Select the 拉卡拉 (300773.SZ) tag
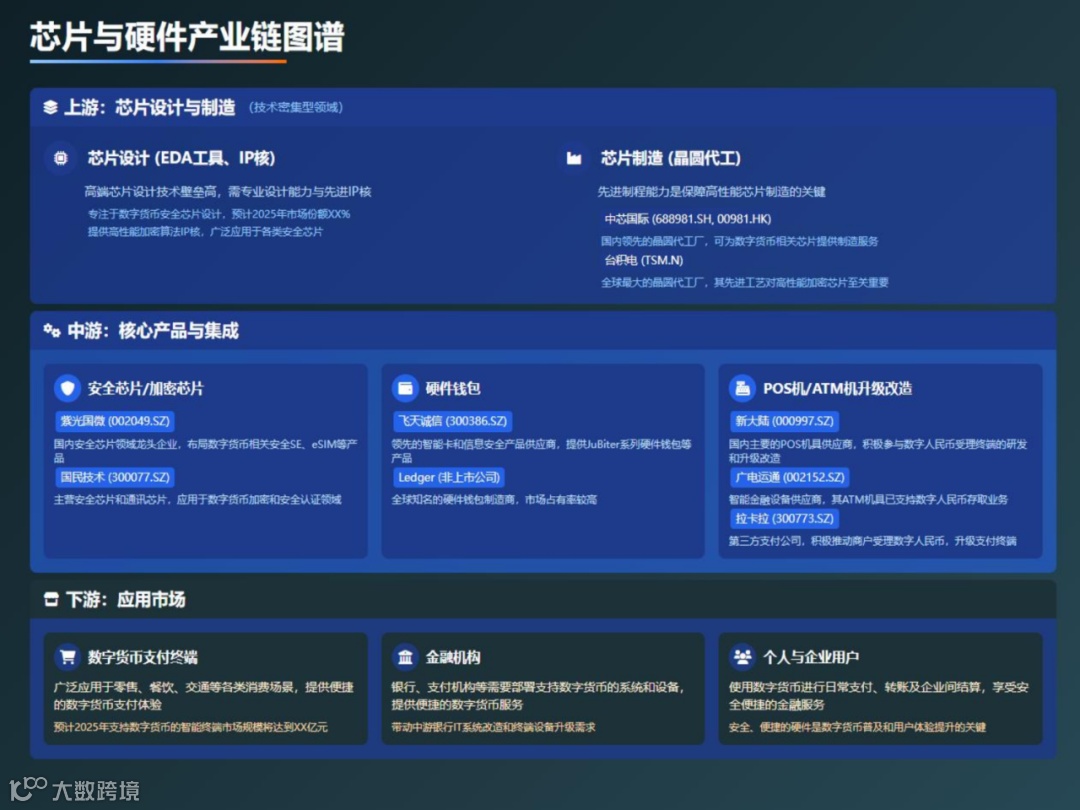This screenshot has width=1080, height=810. 785,519
